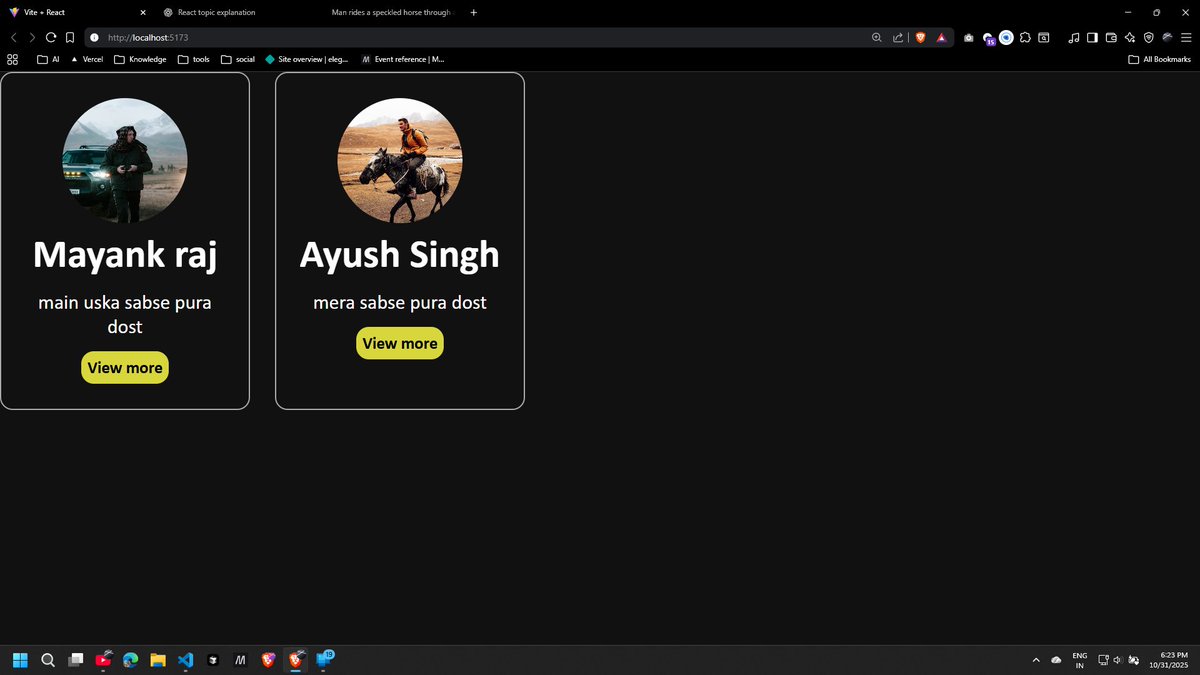Zoom the page via the magnifier icon
1200x675 pixels.
tap(877, 37)
